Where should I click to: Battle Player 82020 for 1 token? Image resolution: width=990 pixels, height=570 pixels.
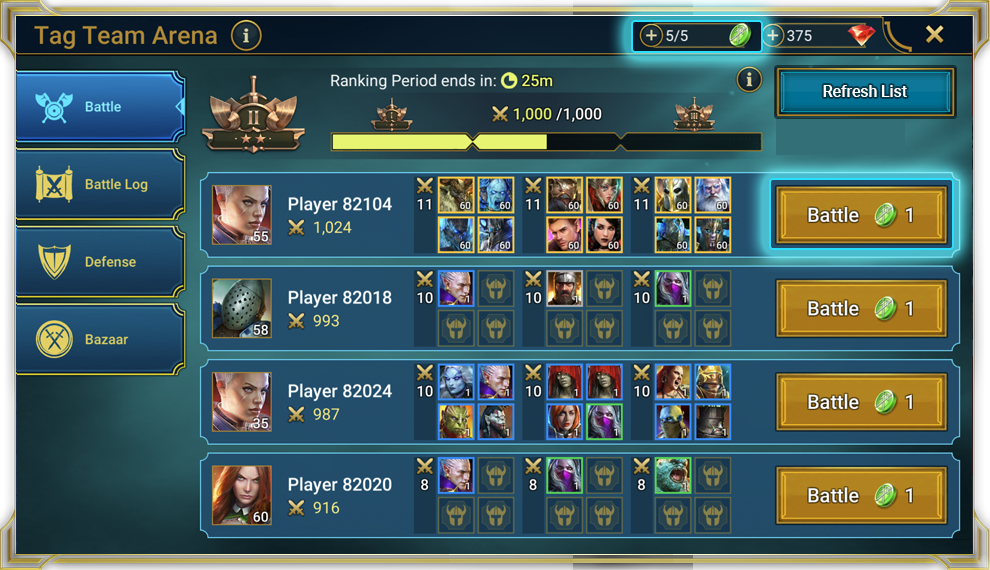861,496
